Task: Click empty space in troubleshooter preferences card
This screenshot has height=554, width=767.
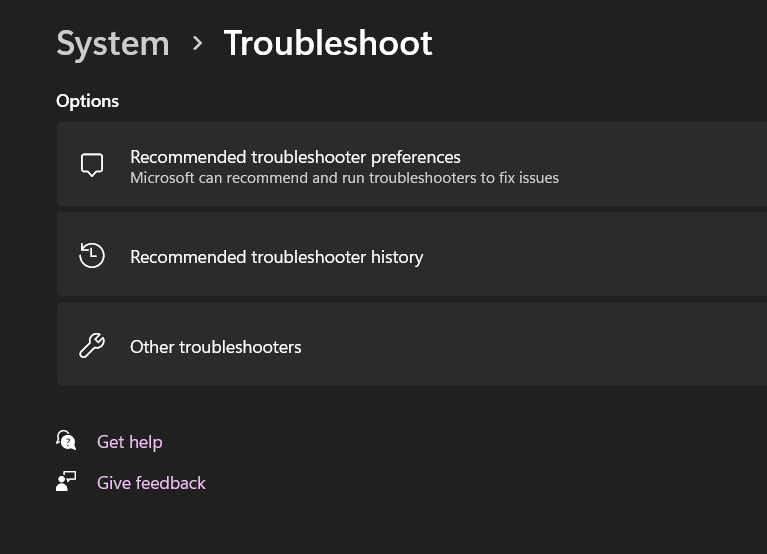Action: [x=660, y=164]
